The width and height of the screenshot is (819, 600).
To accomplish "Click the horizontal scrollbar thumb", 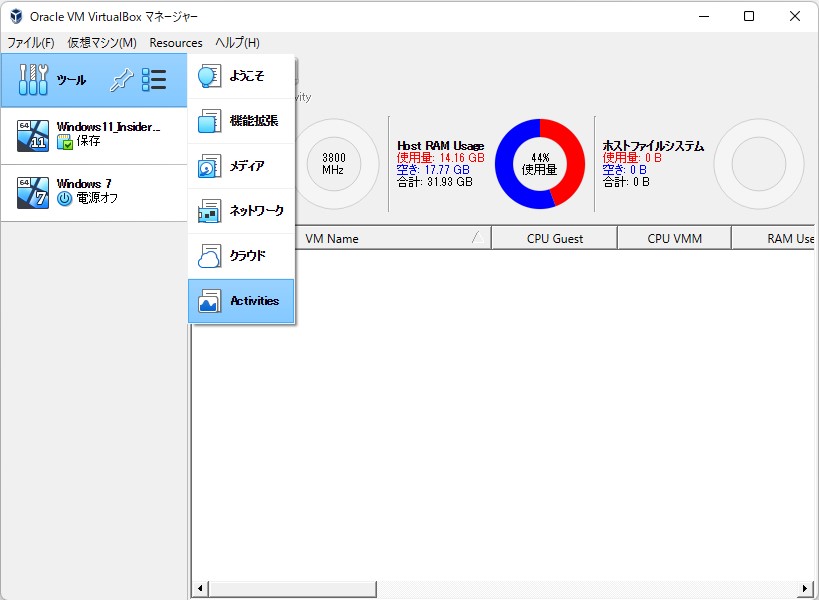I will point(292,589).
